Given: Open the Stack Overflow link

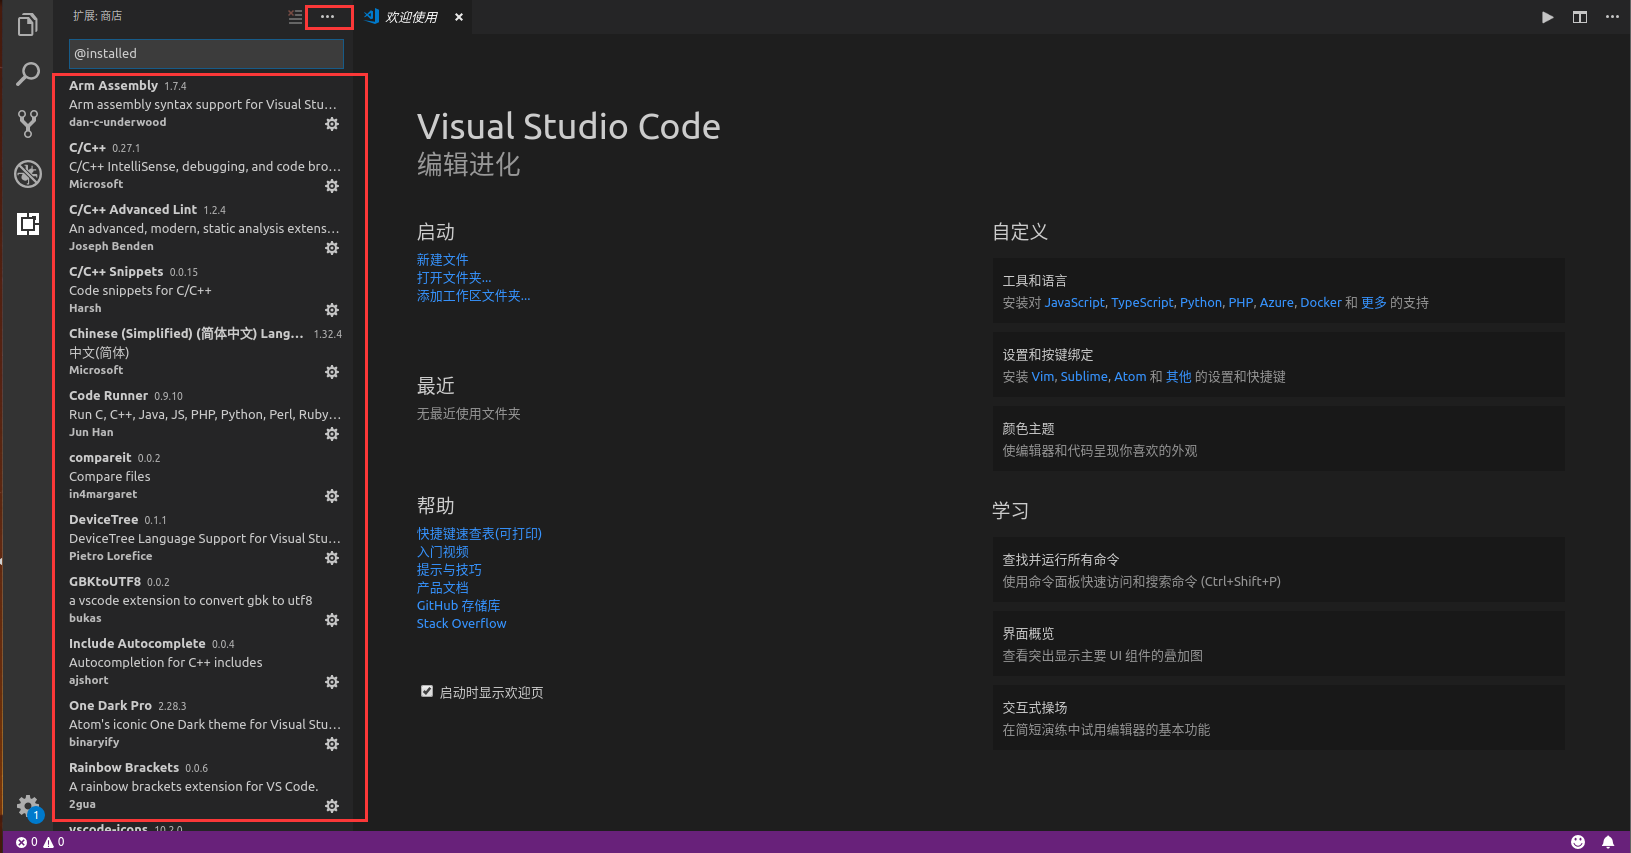Looking at the screenshot, I should [461, 624].
